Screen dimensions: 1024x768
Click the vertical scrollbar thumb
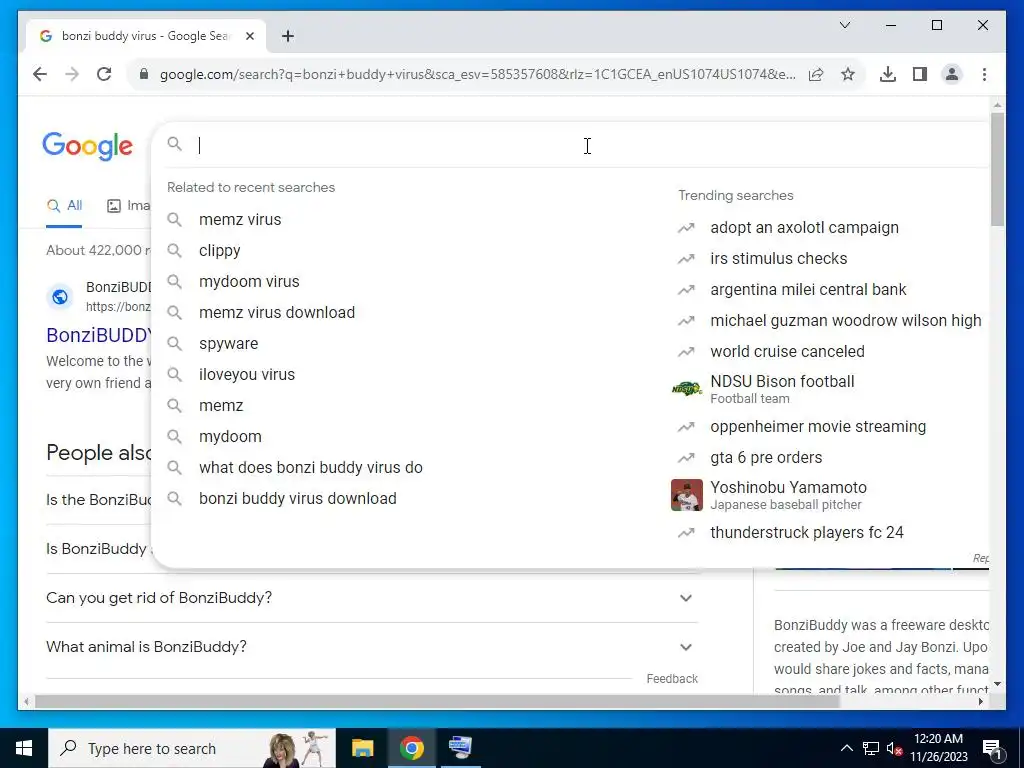coord(997,168)
